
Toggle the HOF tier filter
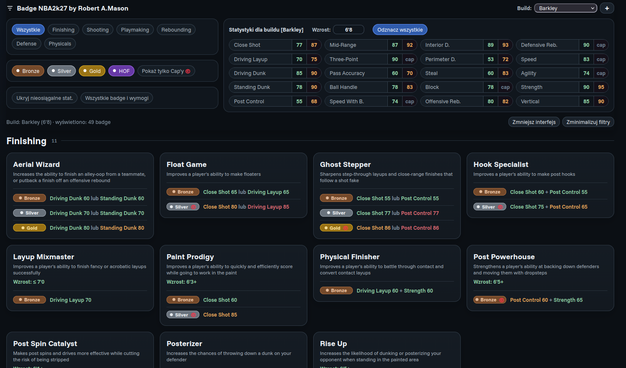[x=121, y=71]
